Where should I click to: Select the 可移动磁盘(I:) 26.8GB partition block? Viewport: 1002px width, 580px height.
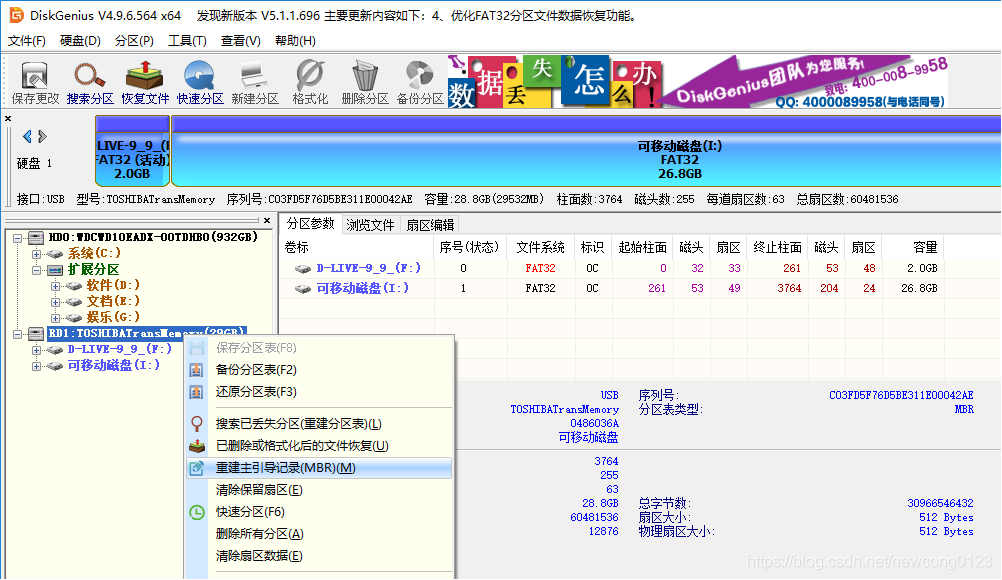(586, 151)
